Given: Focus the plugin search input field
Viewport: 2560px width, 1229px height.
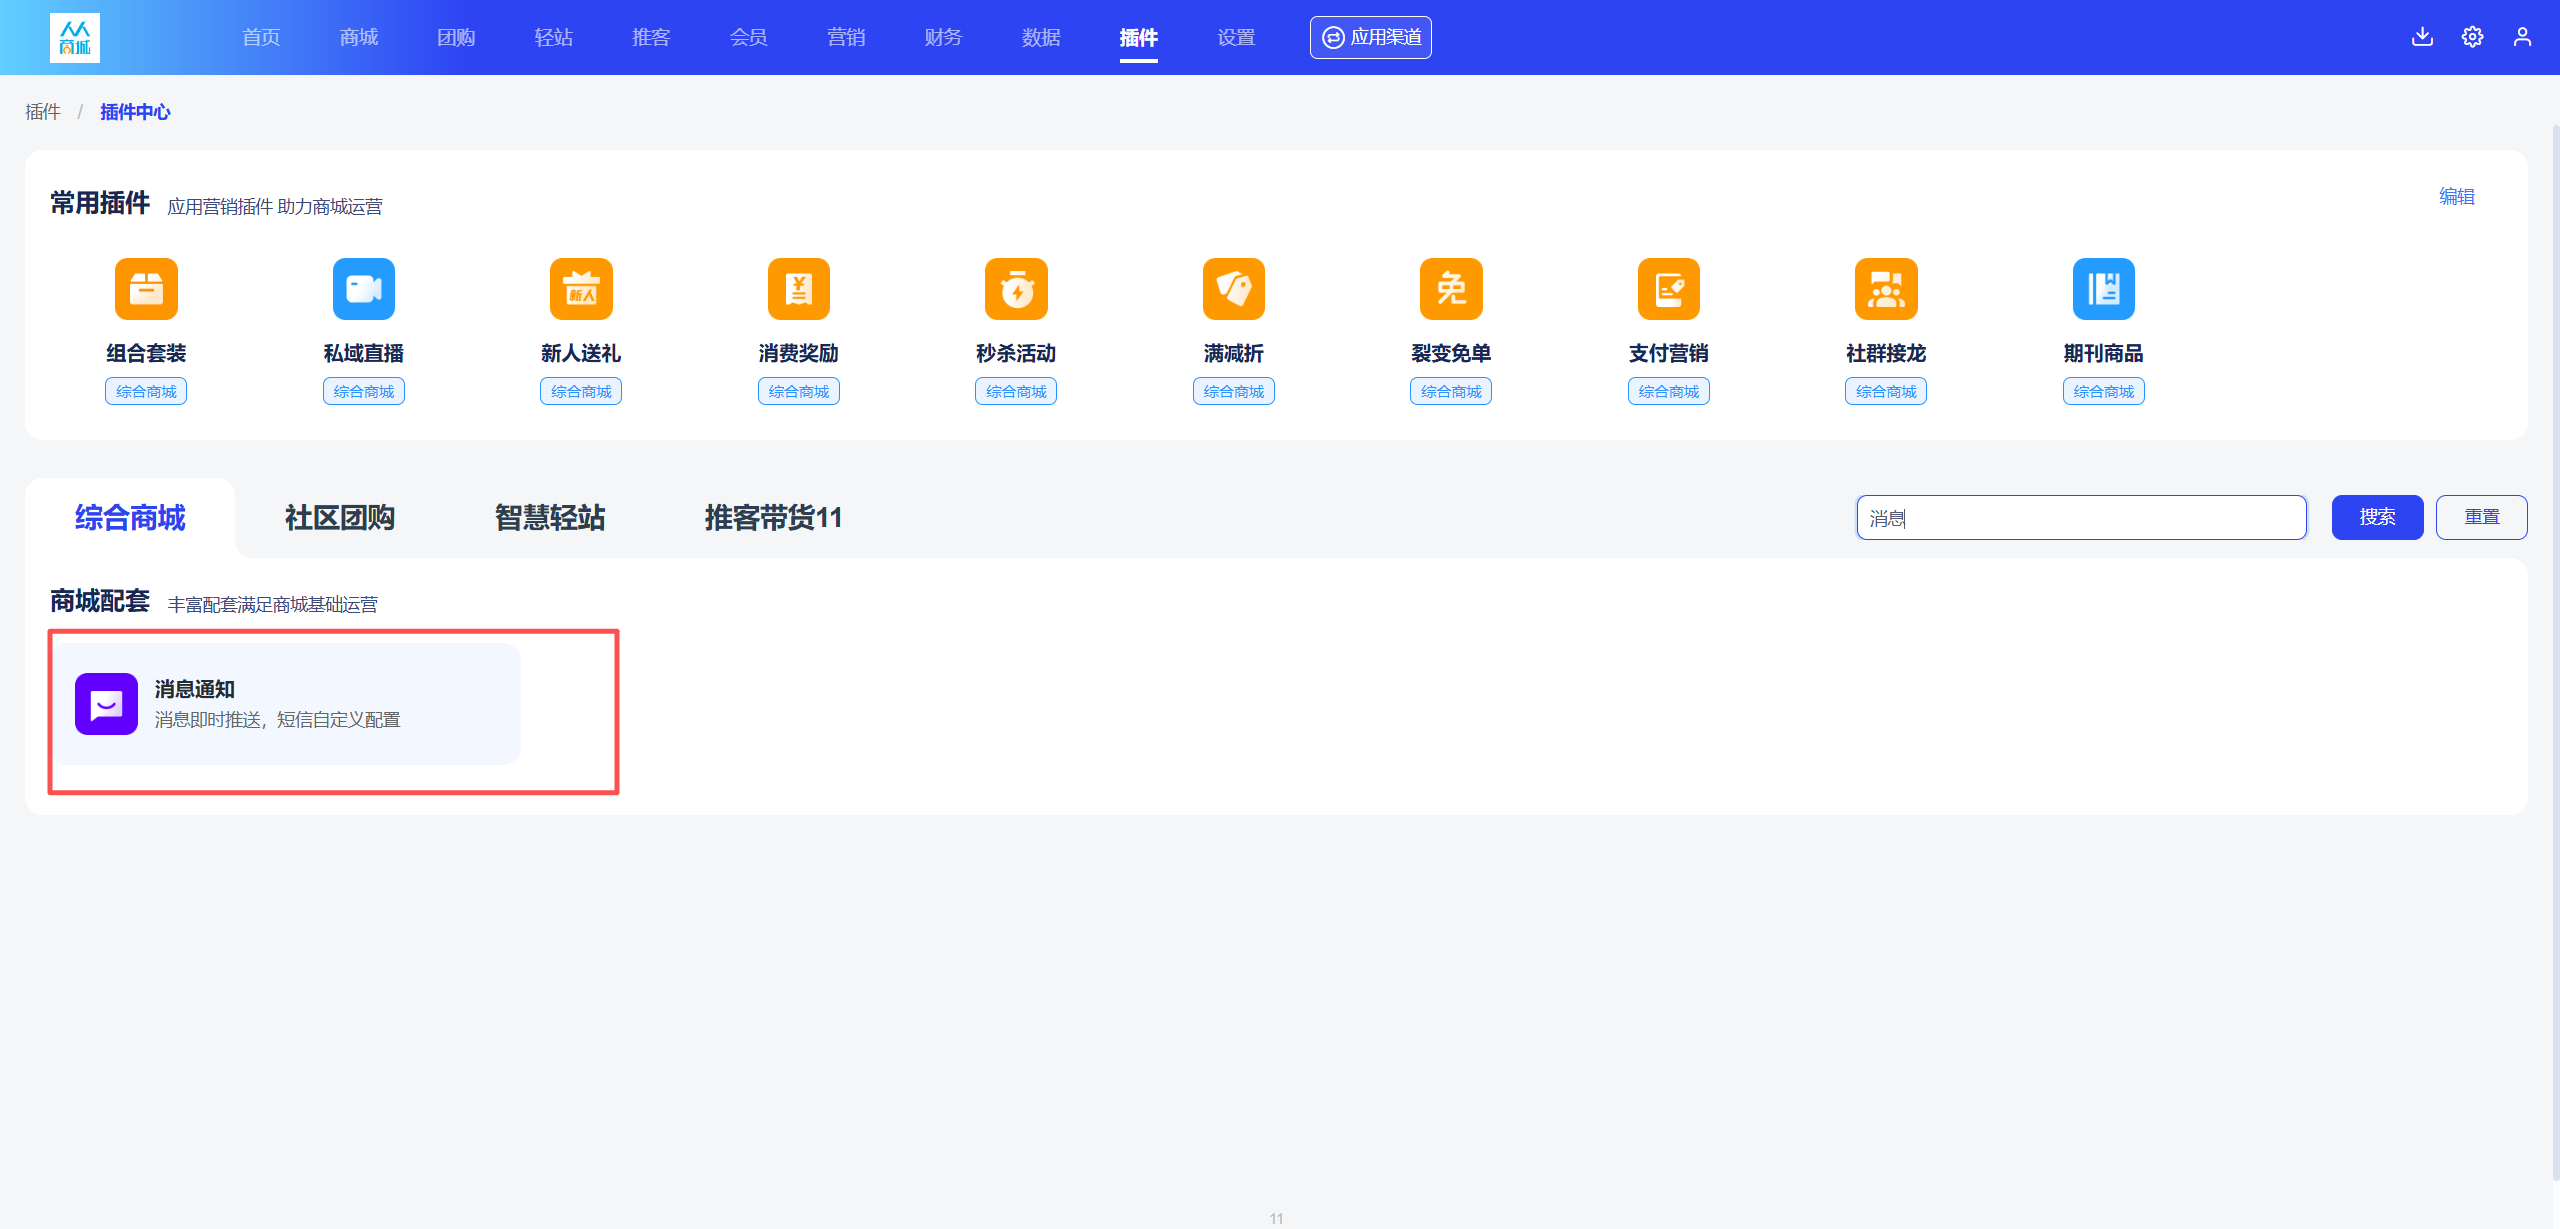Looking at the screenshot, I should pos(2082,517).
